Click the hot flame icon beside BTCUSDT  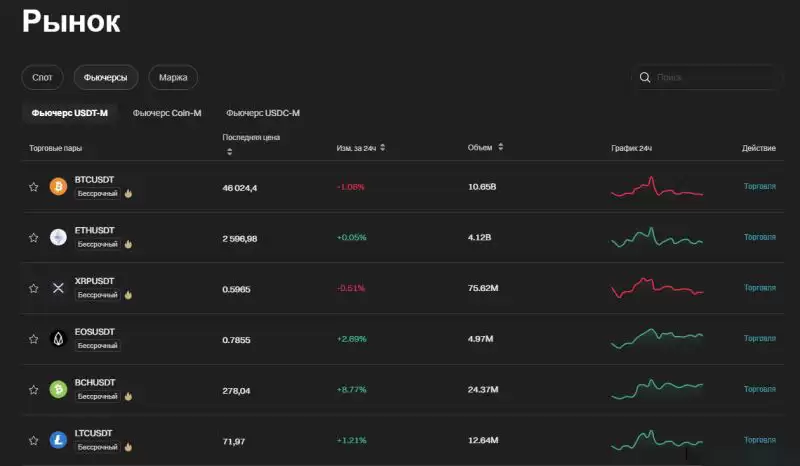128,193
